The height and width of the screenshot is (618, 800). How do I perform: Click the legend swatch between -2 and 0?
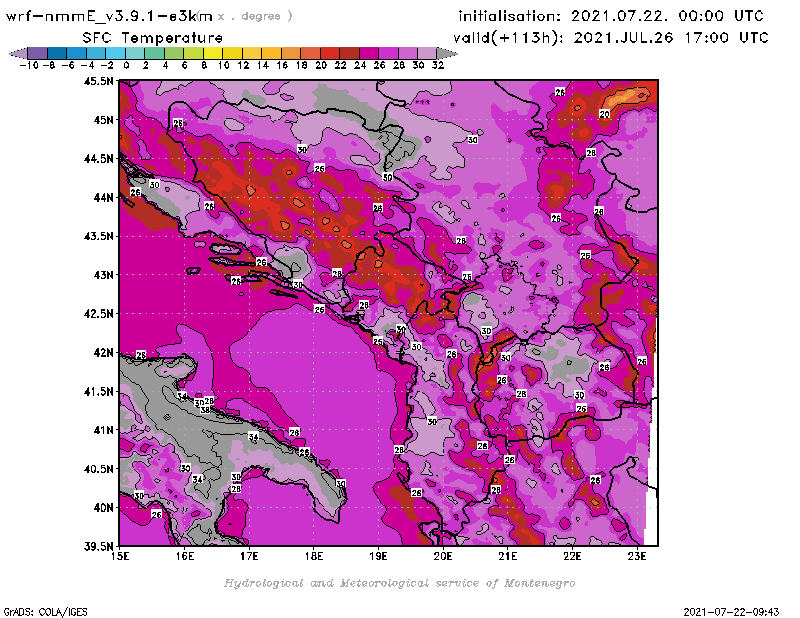tap(116, 53)
